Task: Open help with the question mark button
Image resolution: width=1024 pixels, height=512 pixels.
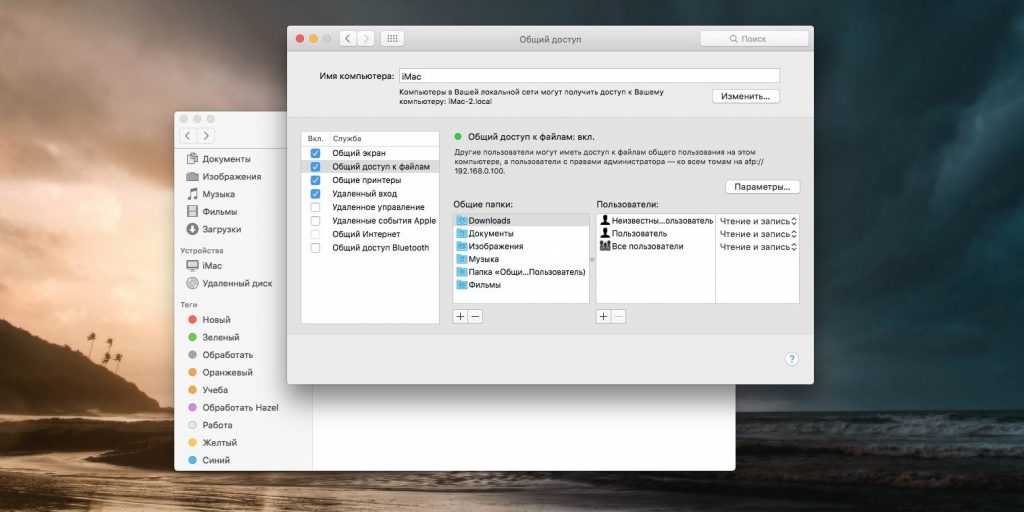Action: pos(791,359)
